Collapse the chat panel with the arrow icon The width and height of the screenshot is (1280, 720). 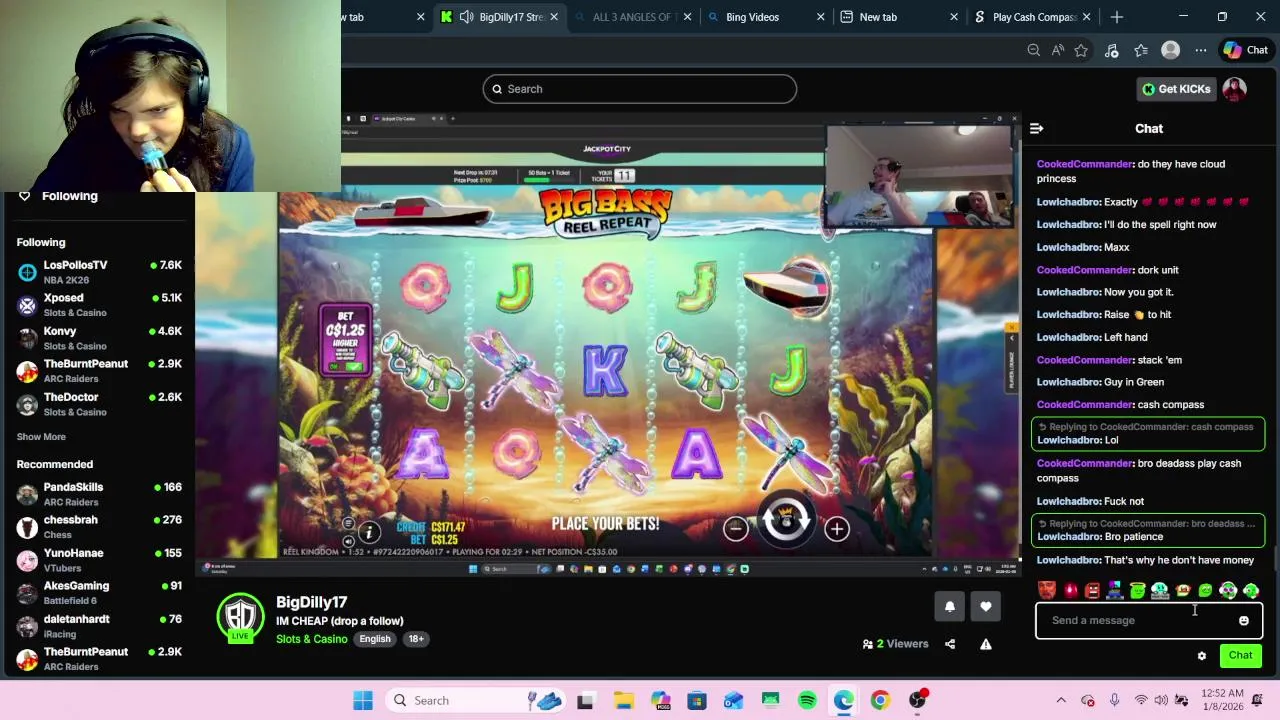tap(1036, 128)
